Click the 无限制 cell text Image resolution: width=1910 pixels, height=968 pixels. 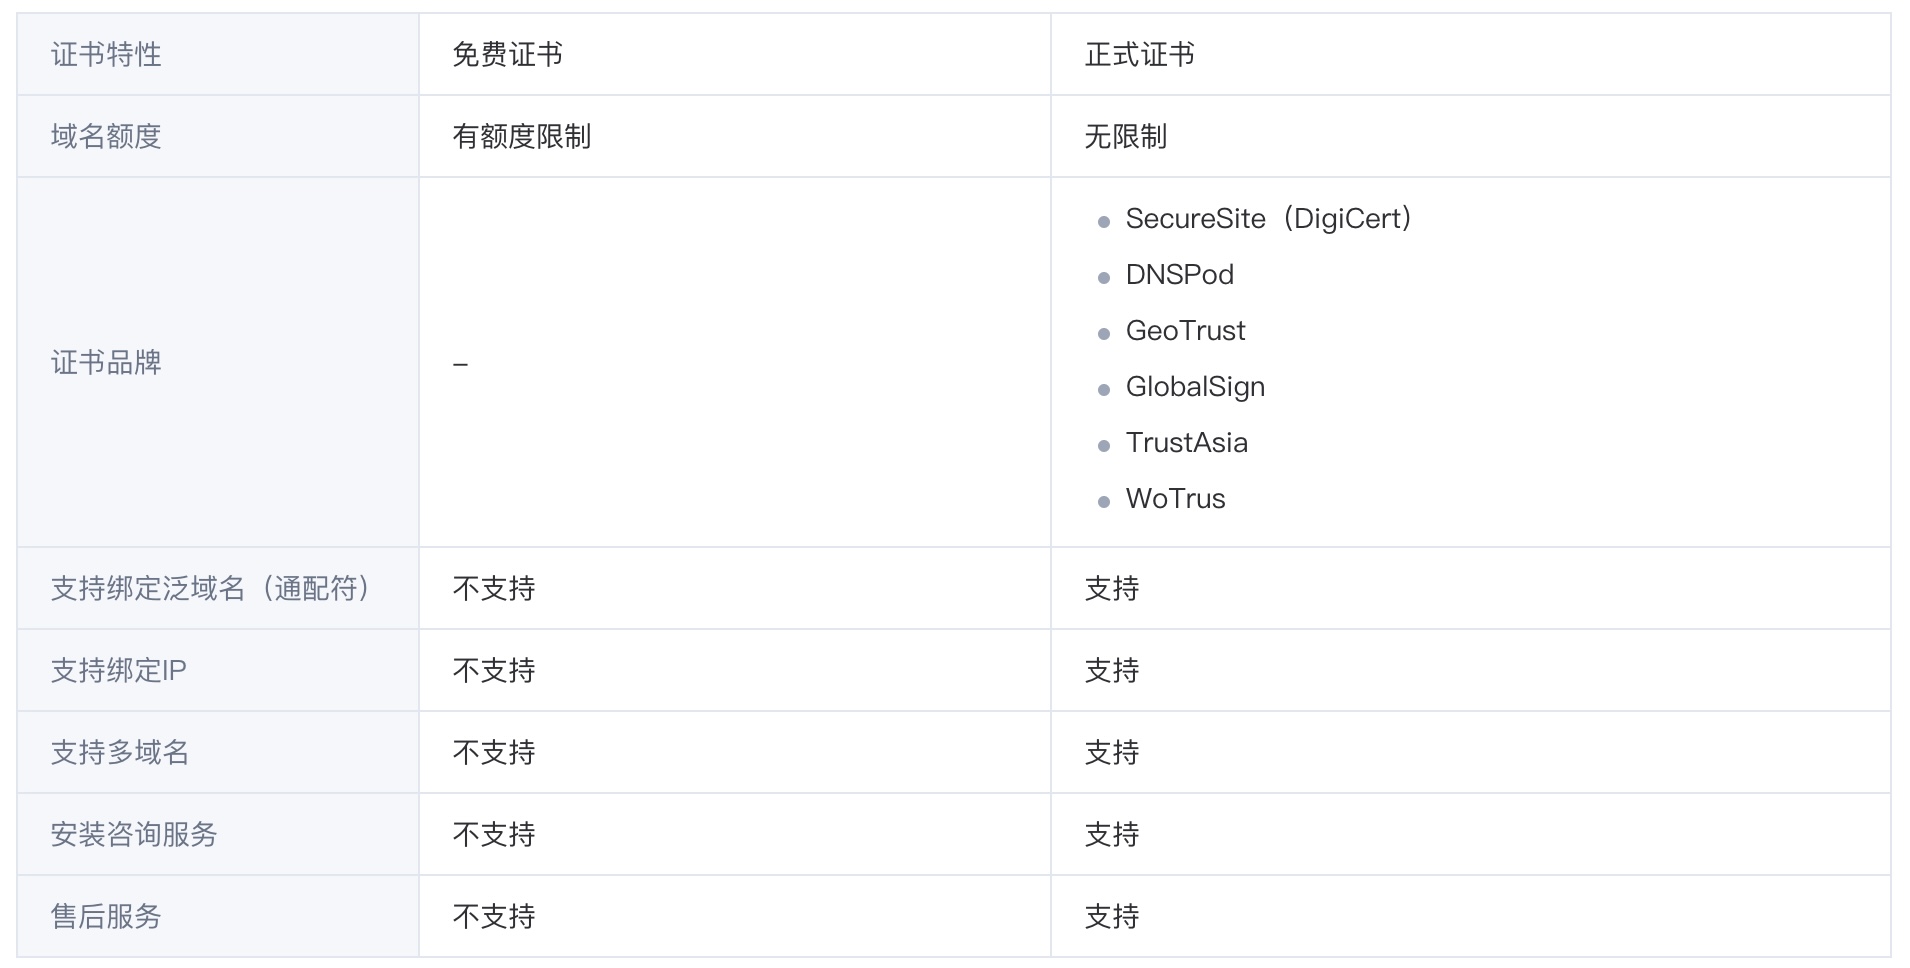(1125, 136)
